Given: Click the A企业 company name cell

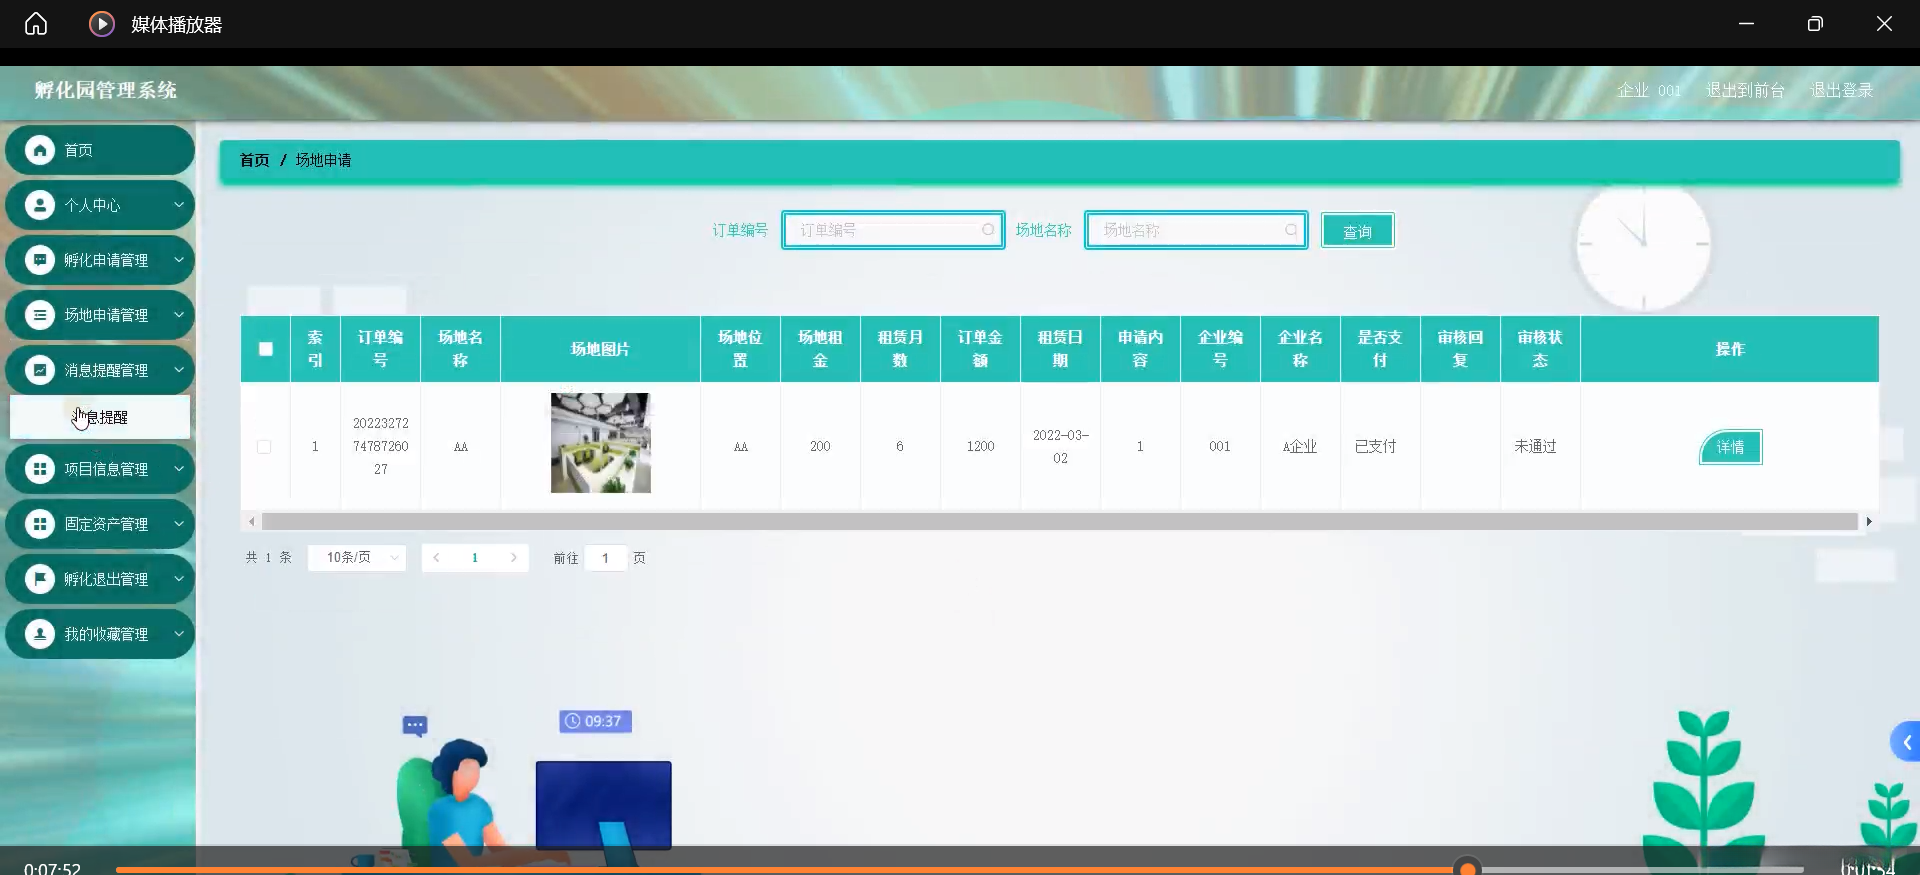Looking at the screenshot, I should [1300, 447].
